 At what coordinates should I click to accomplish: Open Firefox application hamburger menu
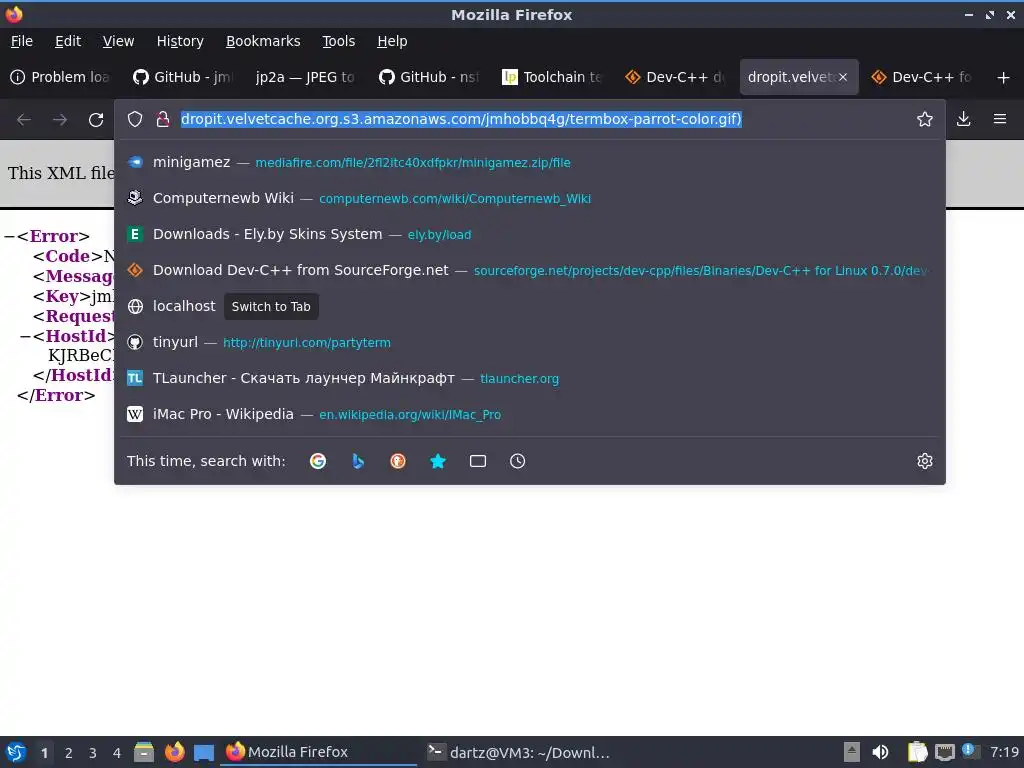click(x=1000, y=119)
